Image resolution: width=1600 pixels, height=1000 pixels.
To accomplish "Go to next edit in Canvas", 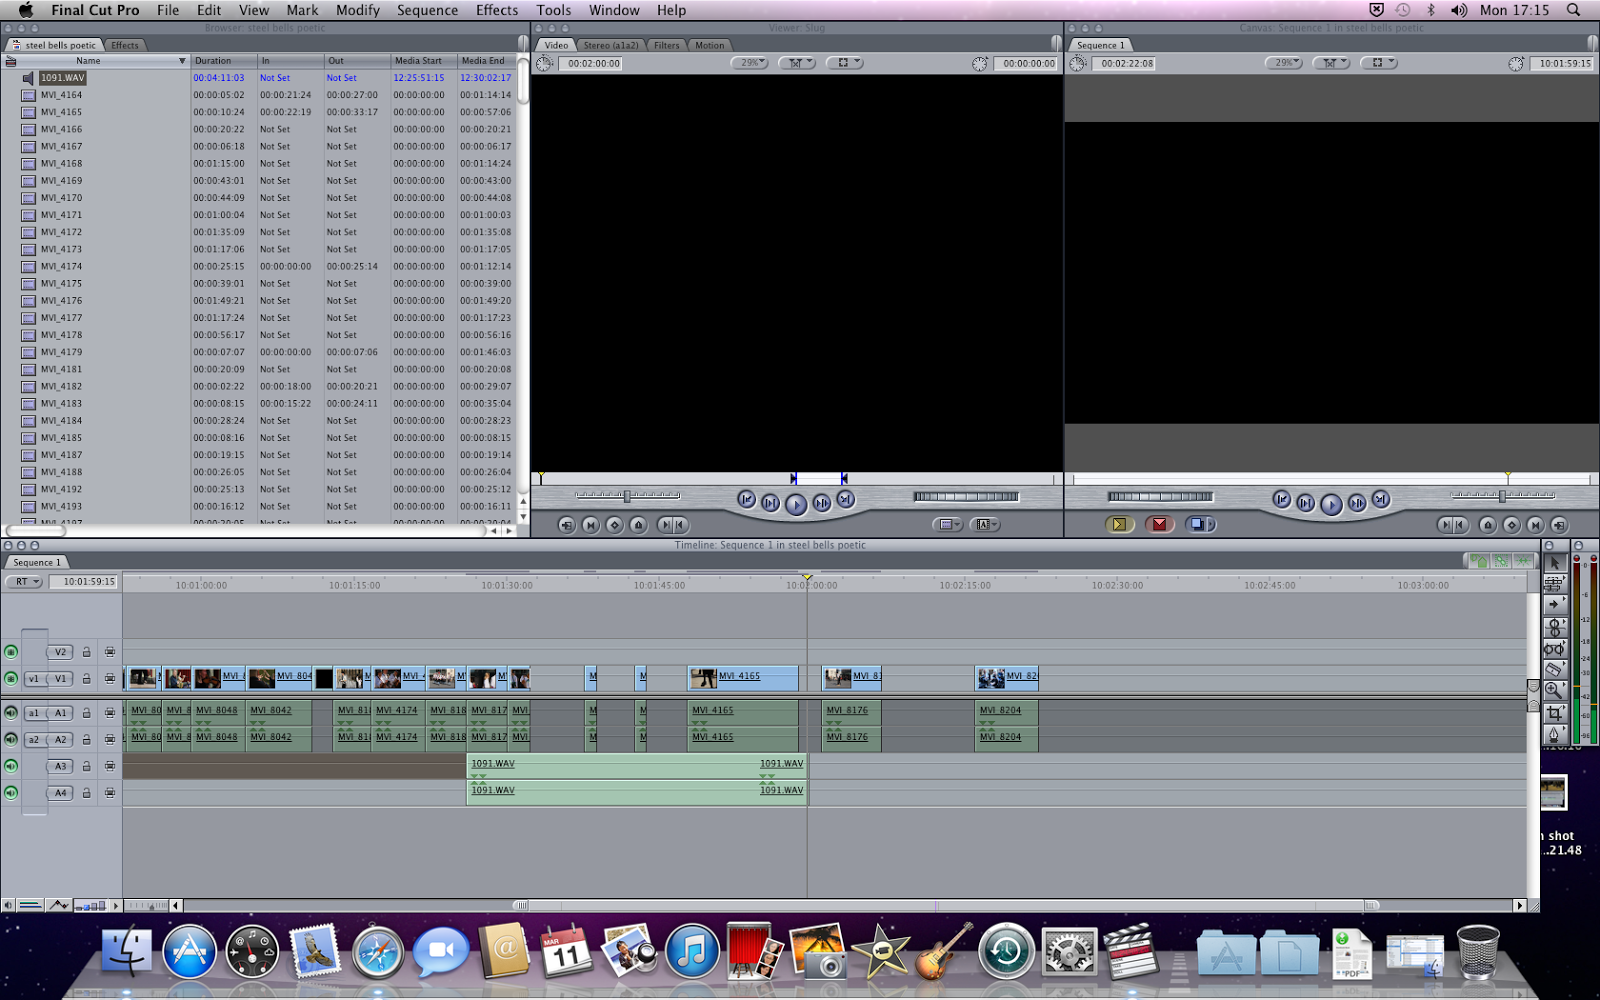I will [1380, 499].
